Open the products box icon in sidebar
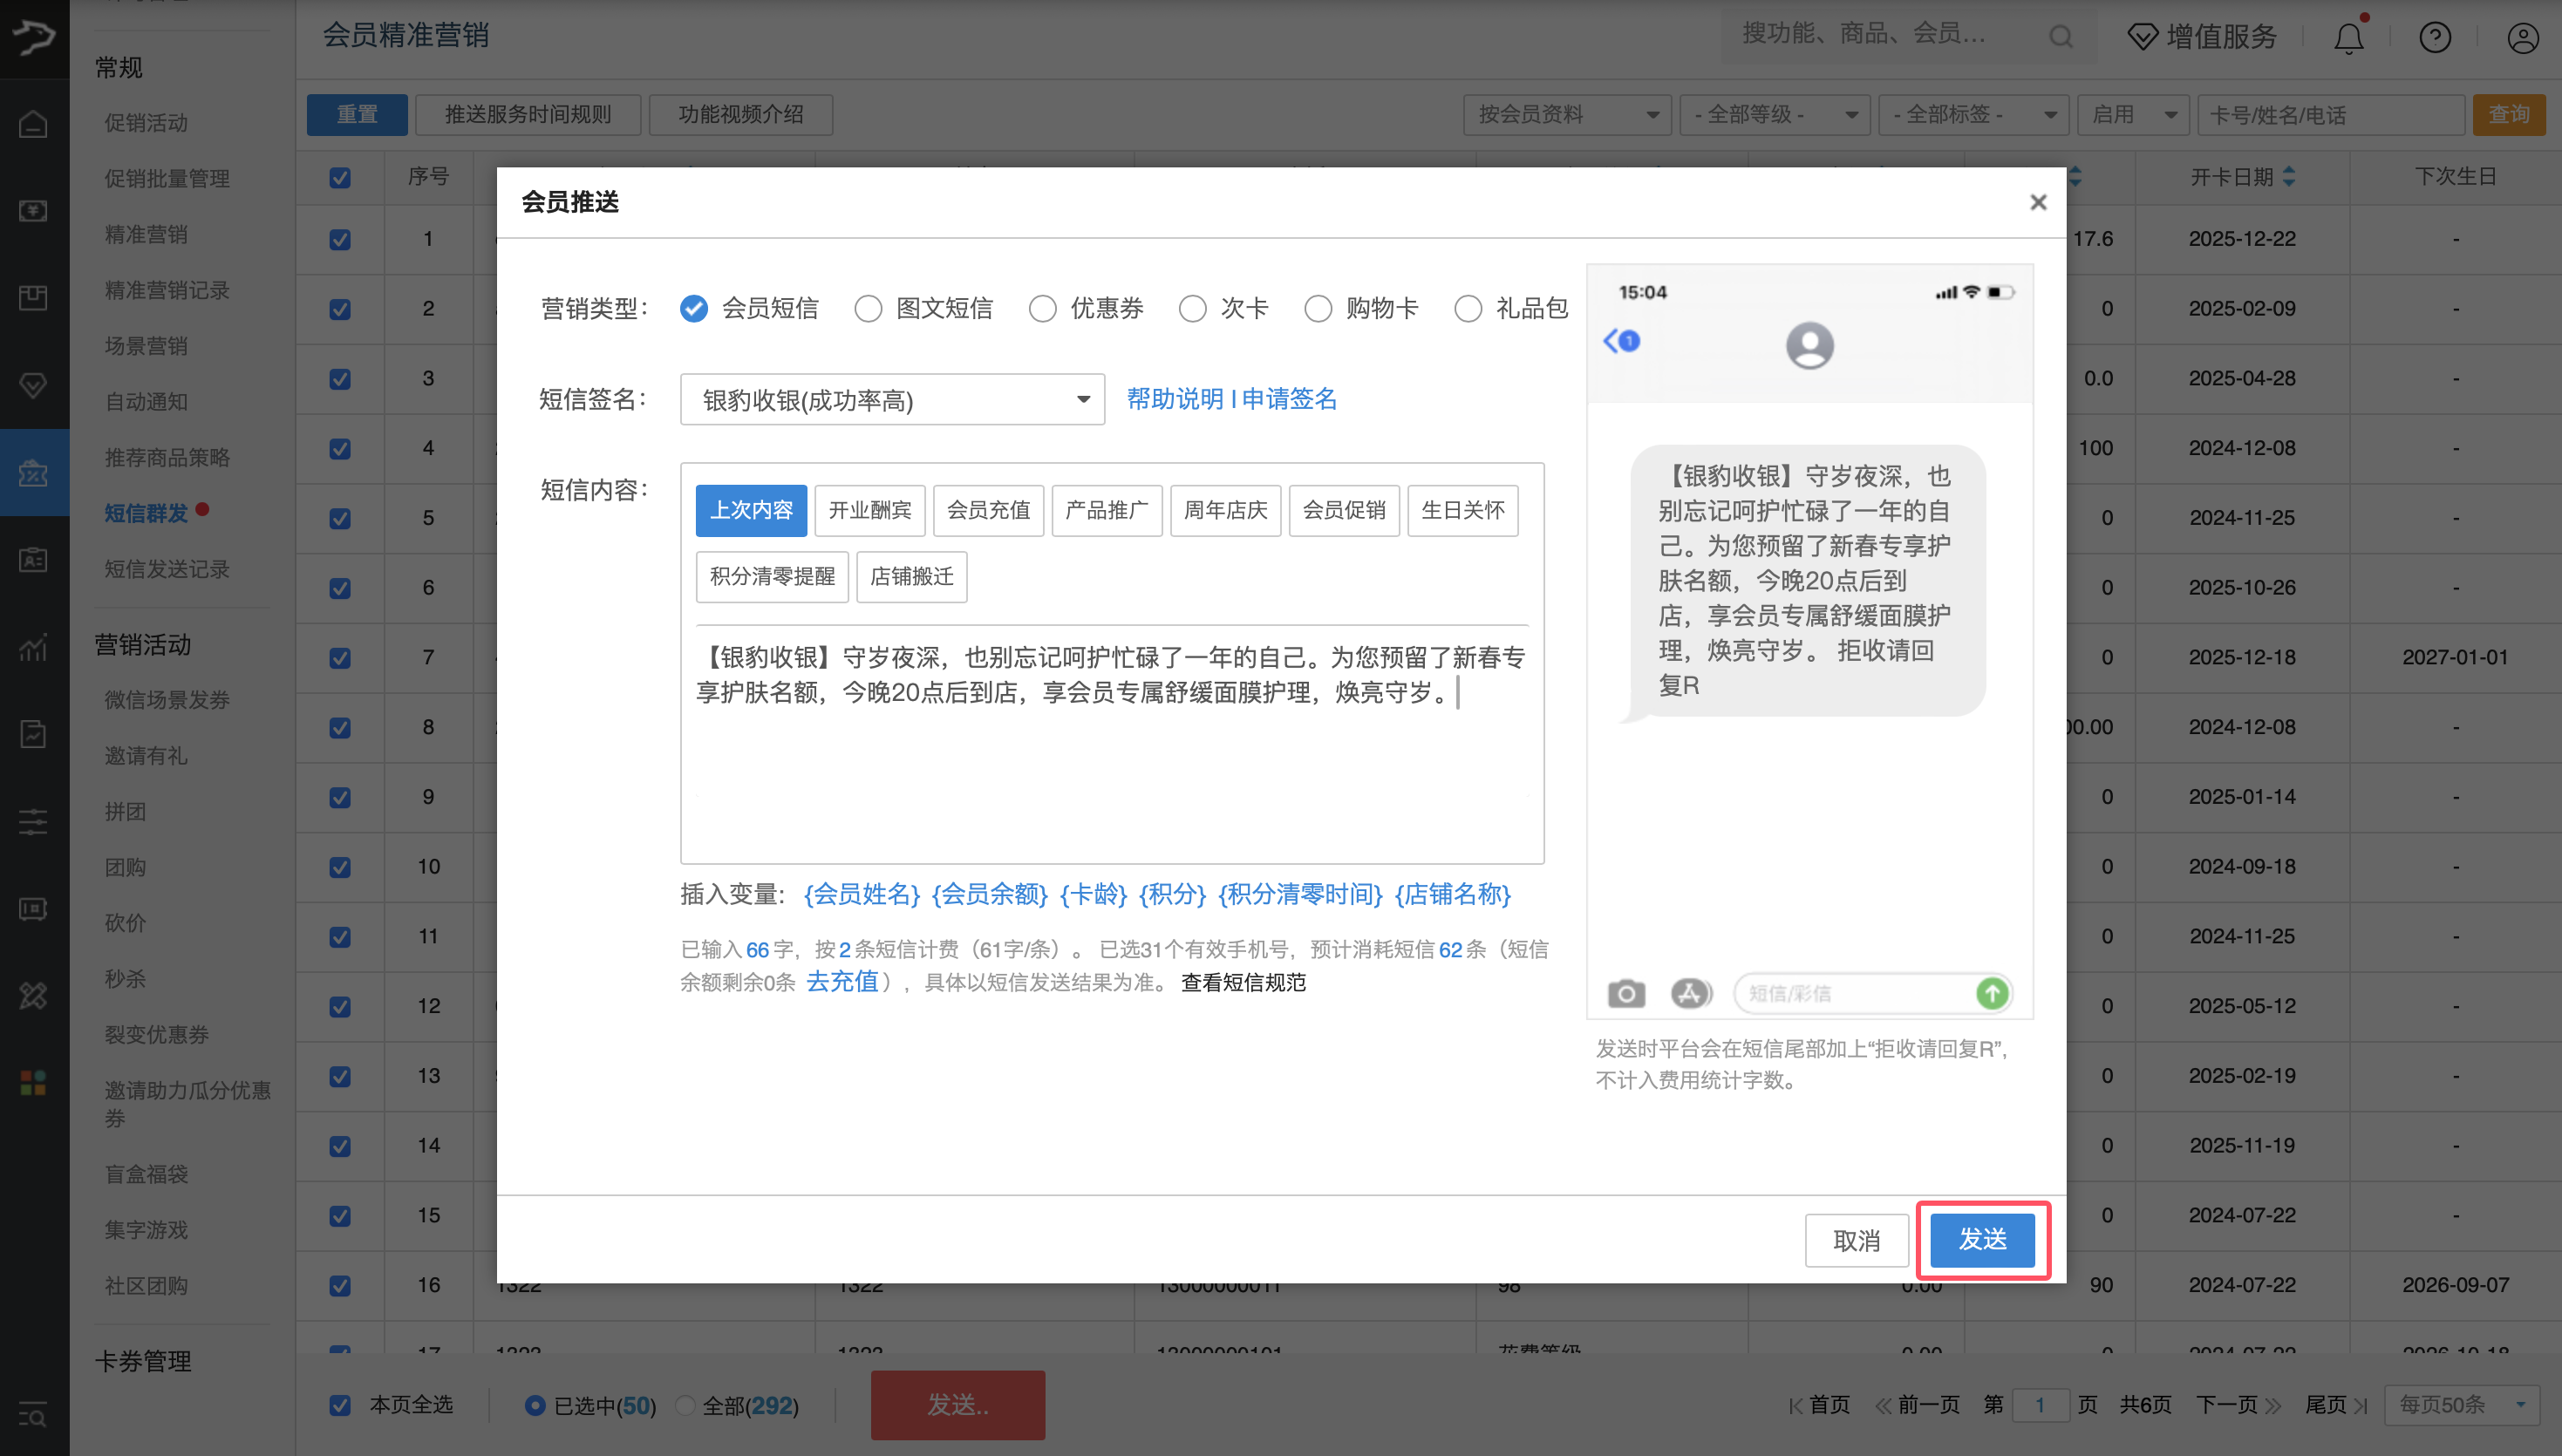 33,296
